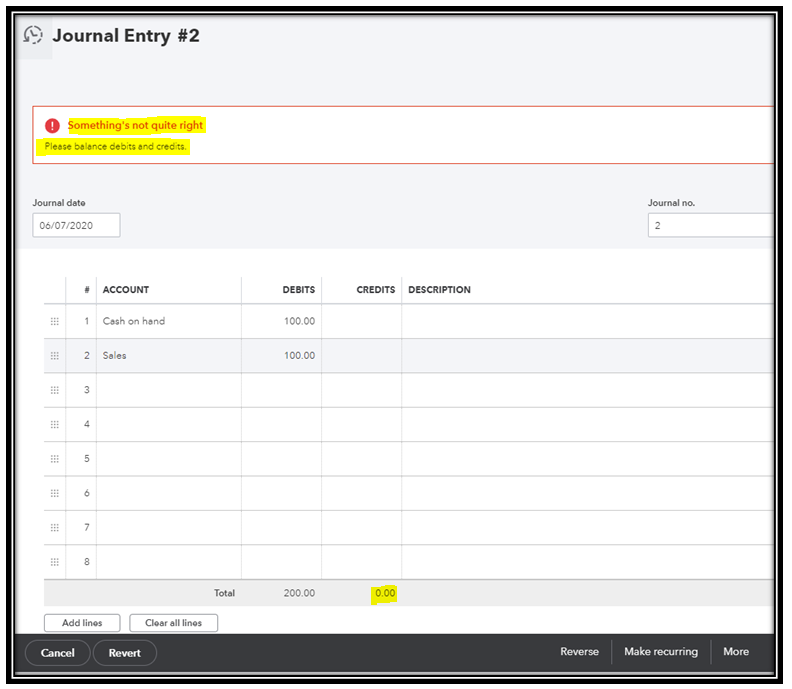Grab the drag handle of line 5

tap(55, 459)
